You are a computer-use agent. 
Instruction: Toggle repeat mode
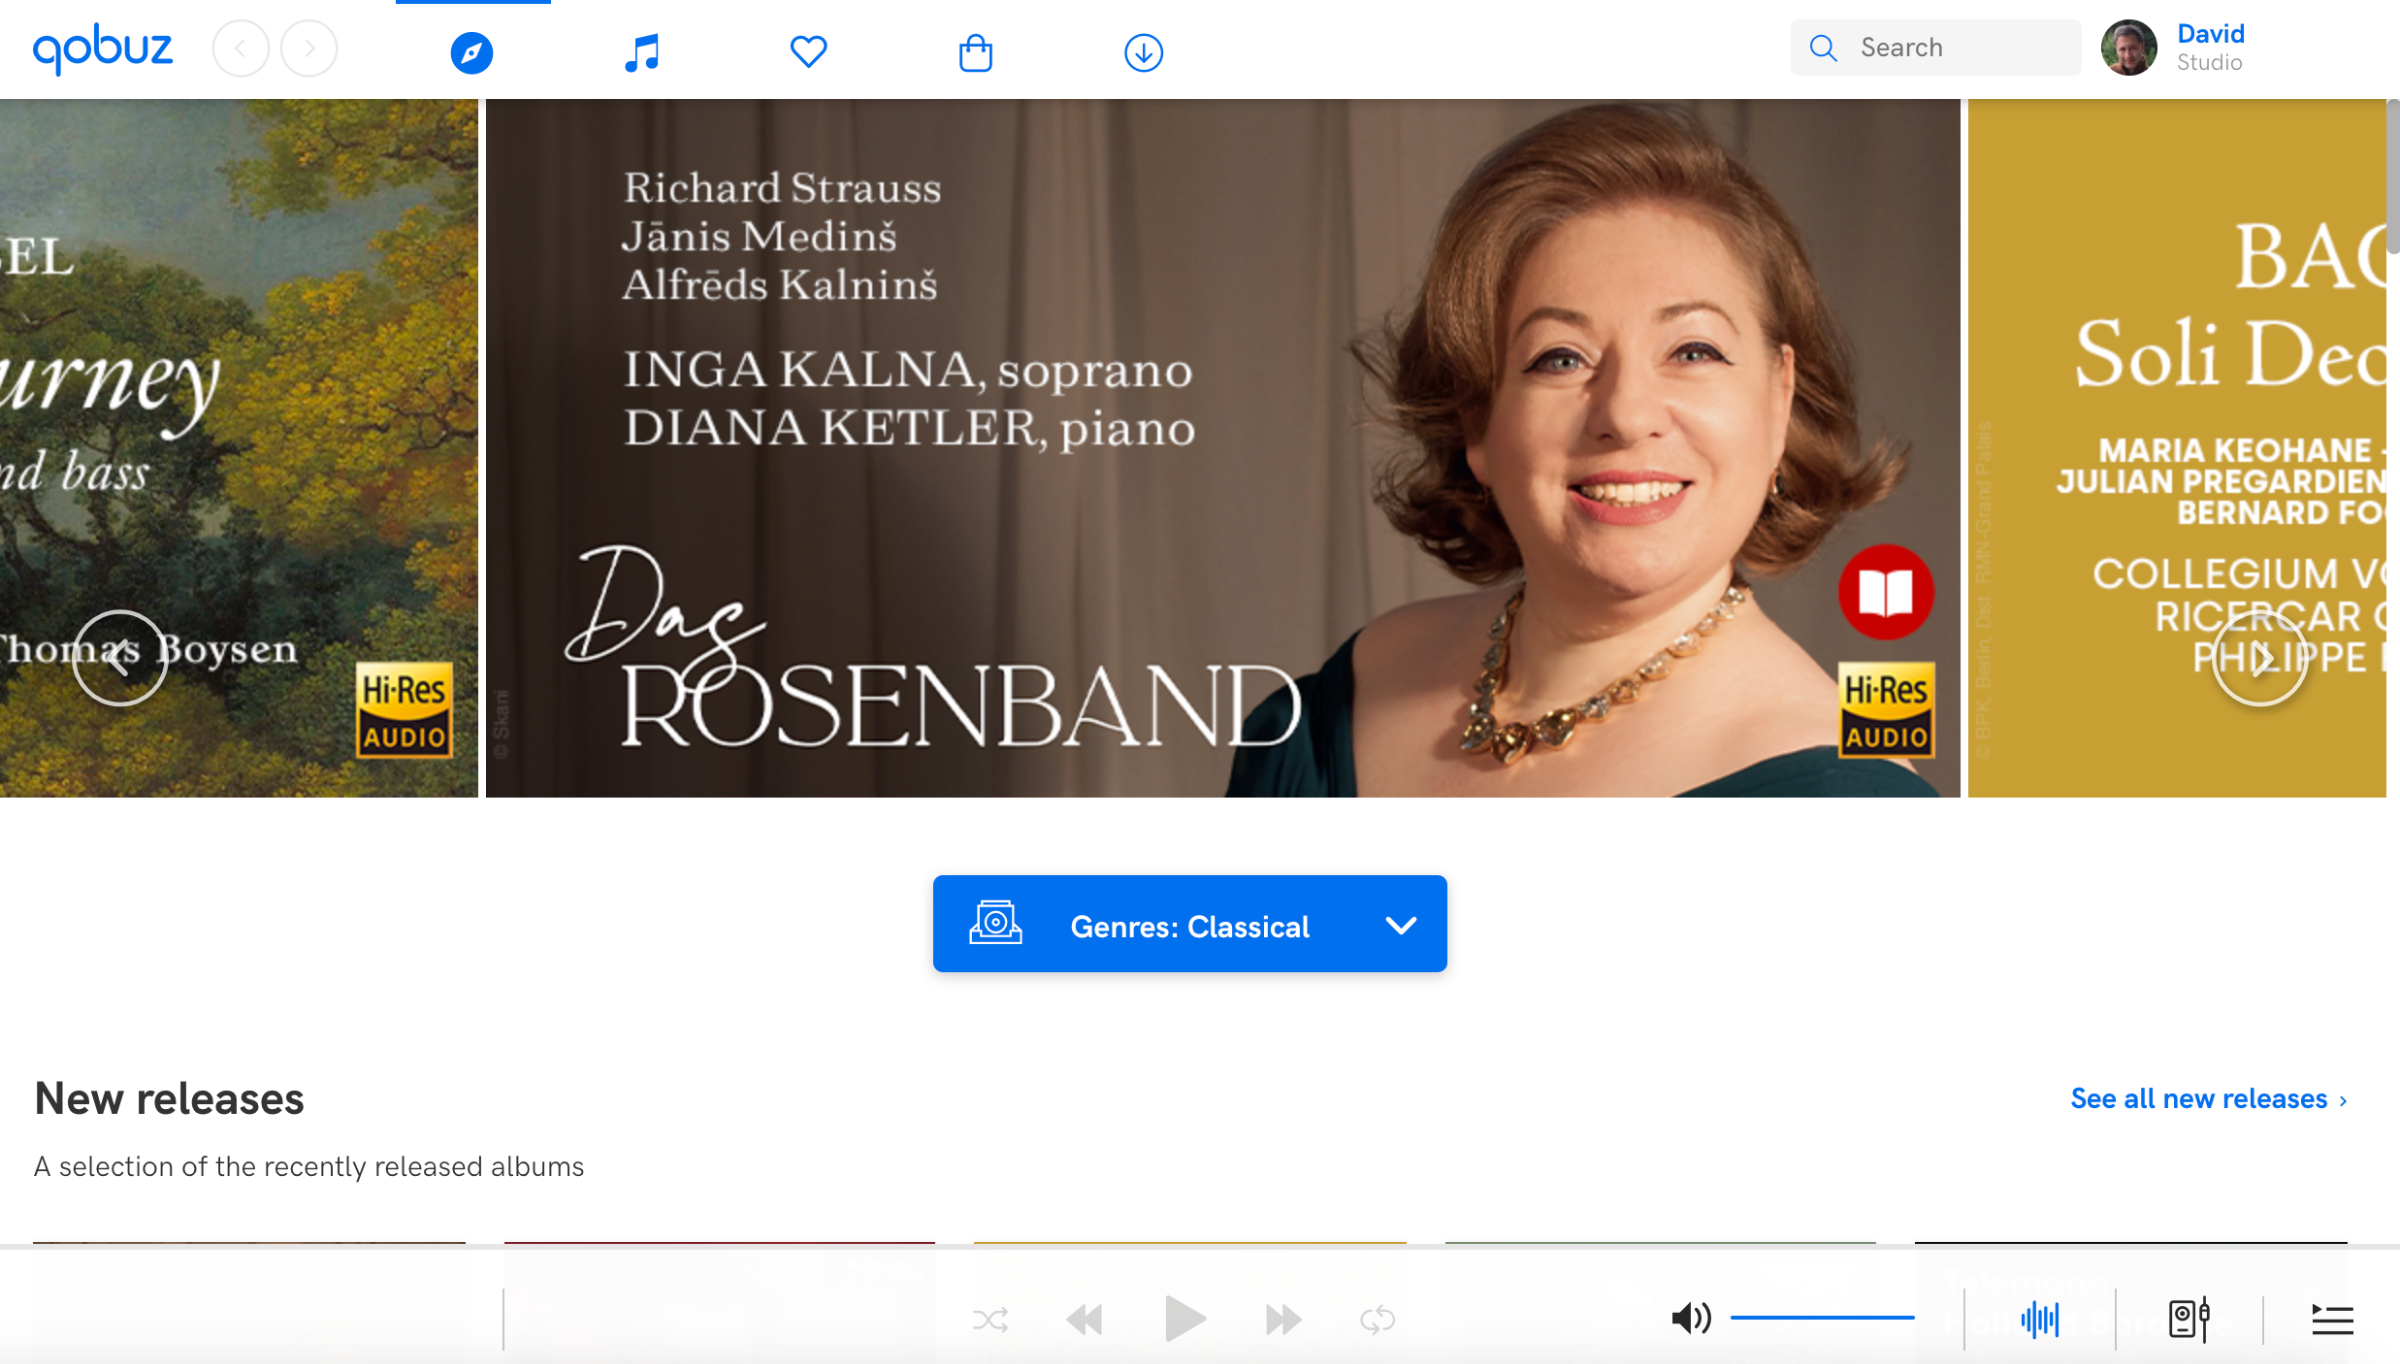click(x=1377, y=1320)
